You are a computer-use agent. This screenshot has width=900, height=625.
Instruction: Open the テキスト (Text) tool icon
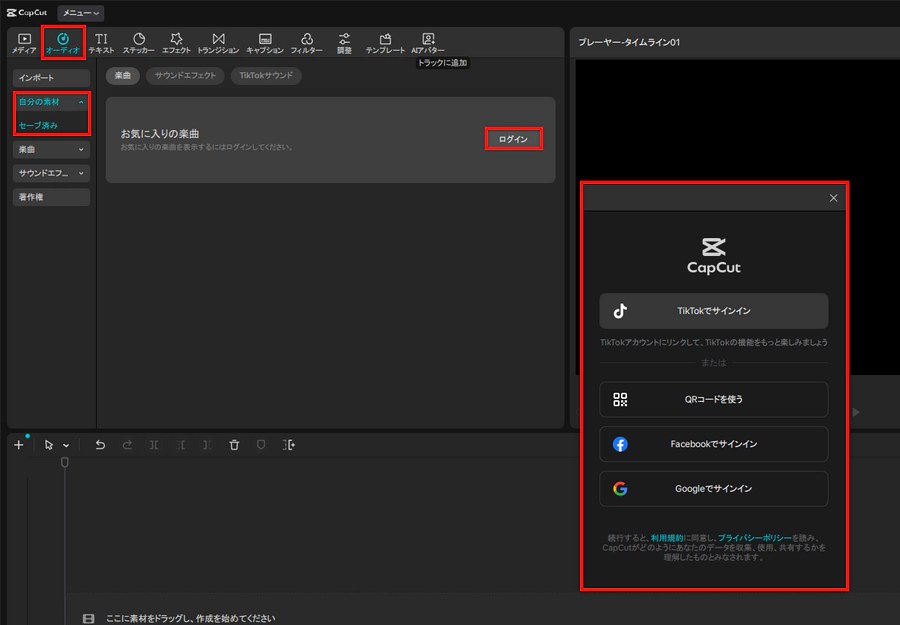tap(102, 43)
